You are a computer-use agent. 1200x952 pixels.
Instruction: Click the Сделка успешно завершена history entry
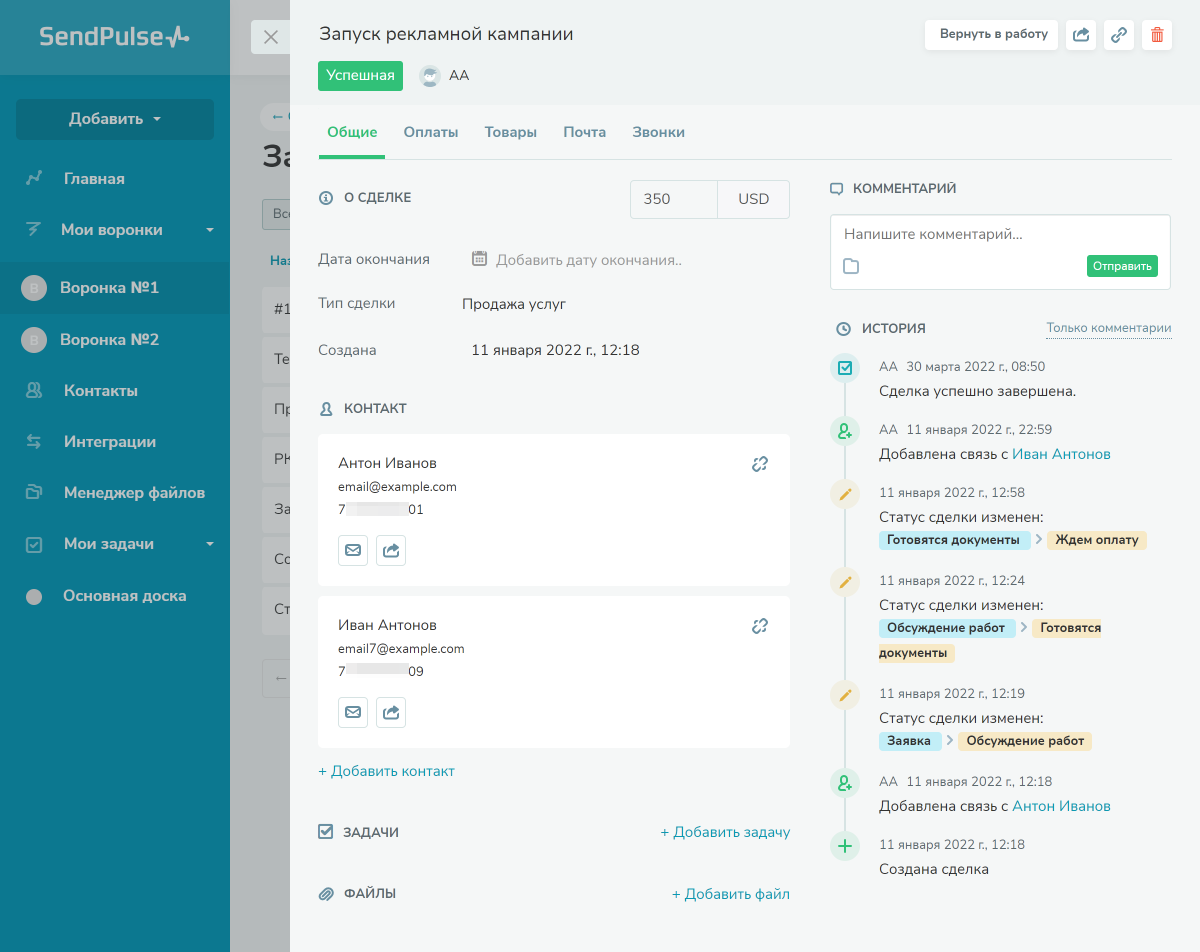coord(977,391)
